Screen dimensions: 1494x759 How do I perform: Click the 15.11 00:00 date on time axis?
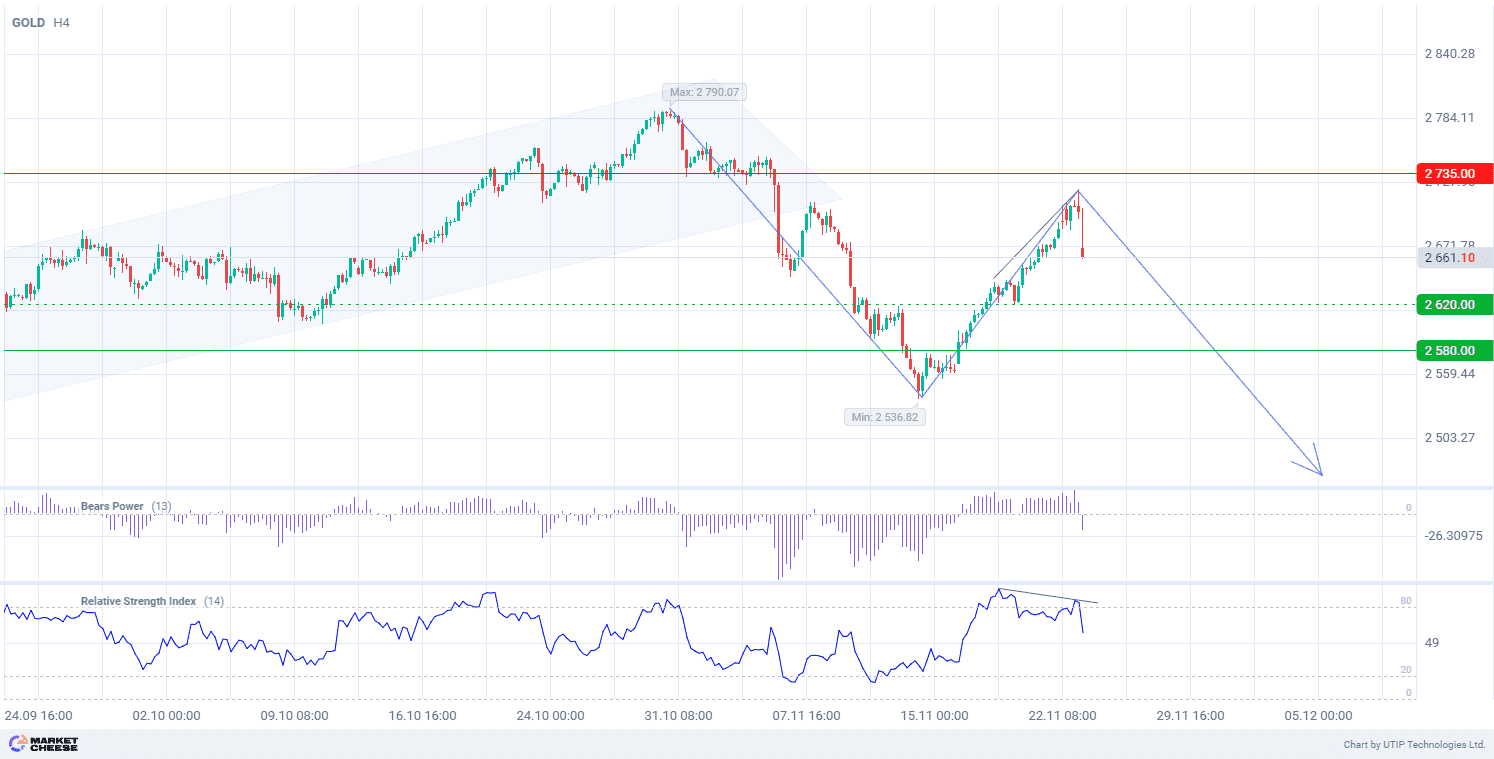pyautogui.click(x=934, y=716)
